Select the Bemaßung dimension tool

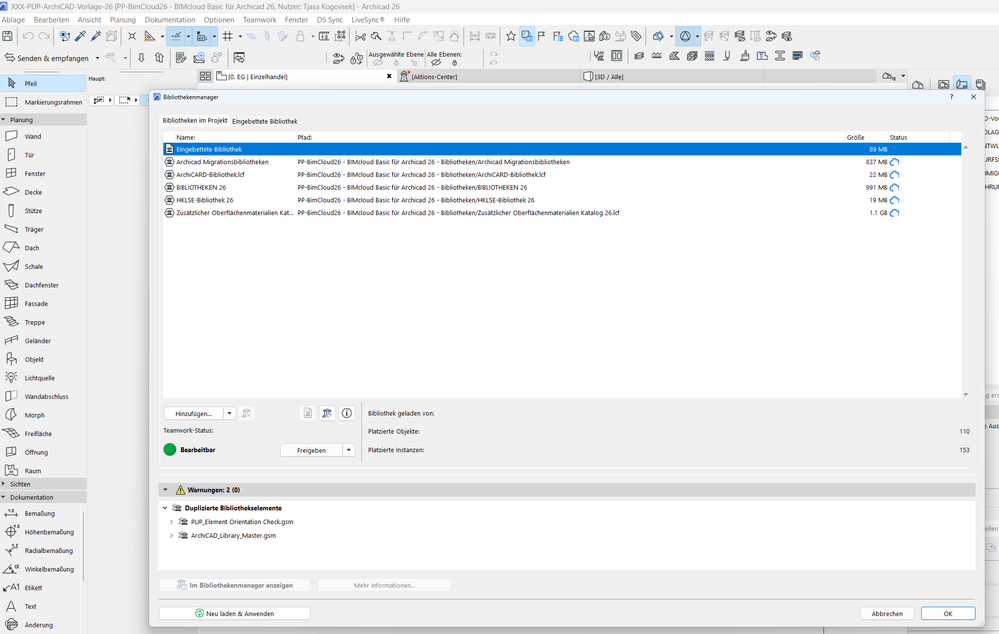pos(39,514)
